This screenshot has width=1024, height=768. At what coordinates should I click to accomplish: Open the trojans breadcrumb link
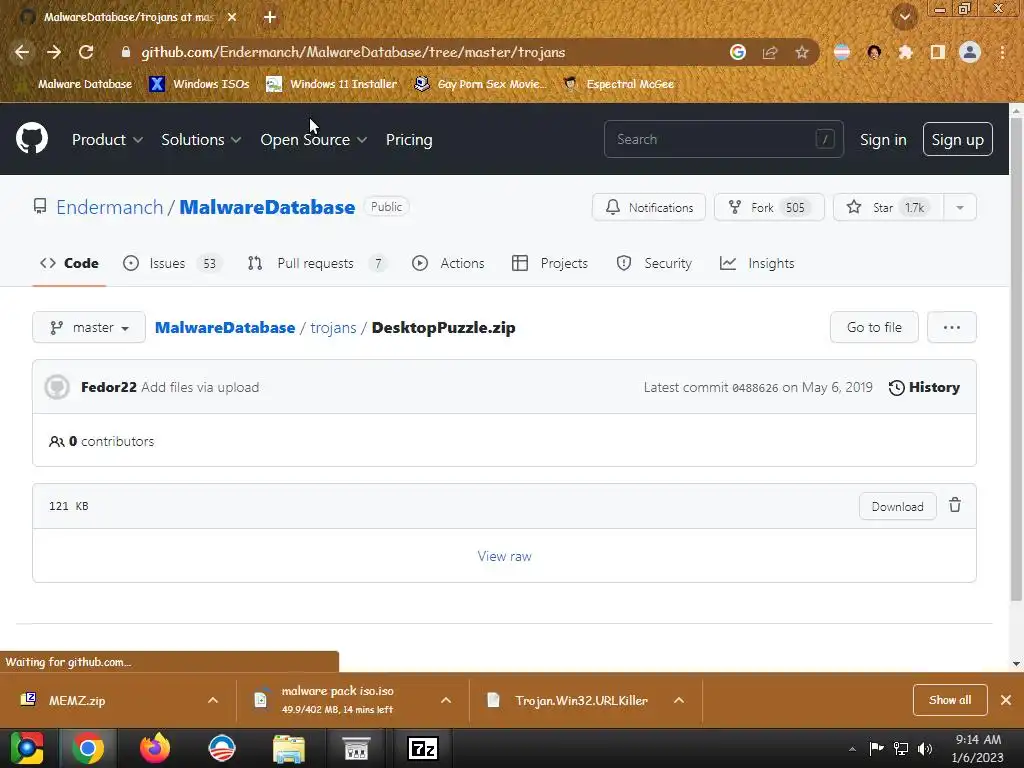pos(333,328)
